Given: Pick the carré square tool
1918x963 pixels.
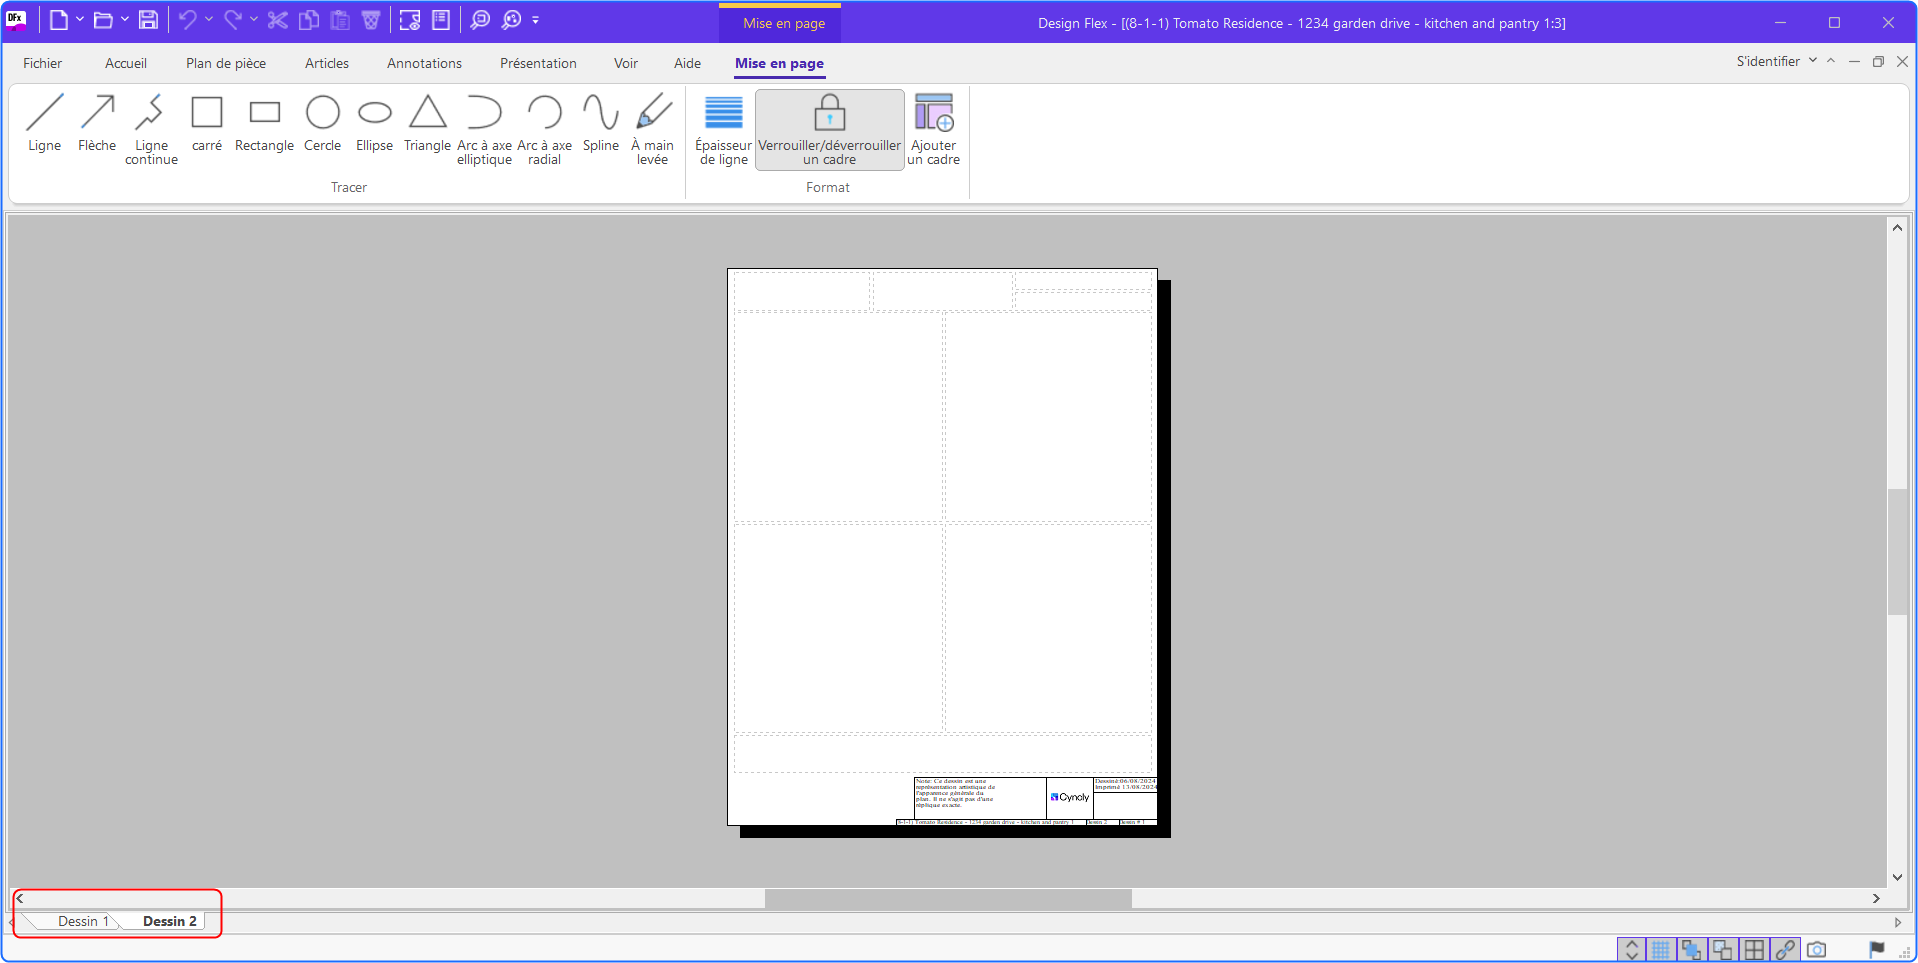Looking at the screenshot, I should click(207, 124).
